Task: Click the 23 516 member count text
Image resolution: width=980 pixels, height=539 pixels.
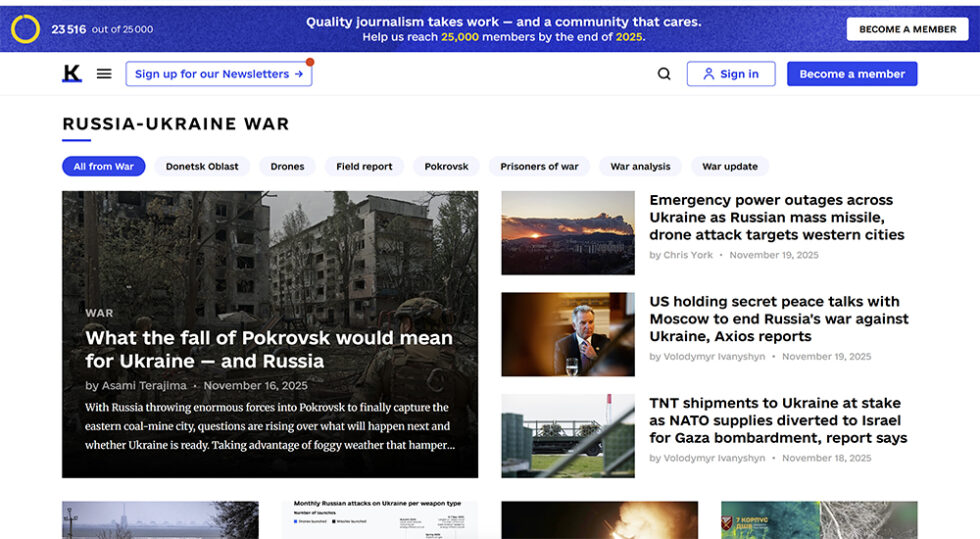Action: [x=69, y=29]
